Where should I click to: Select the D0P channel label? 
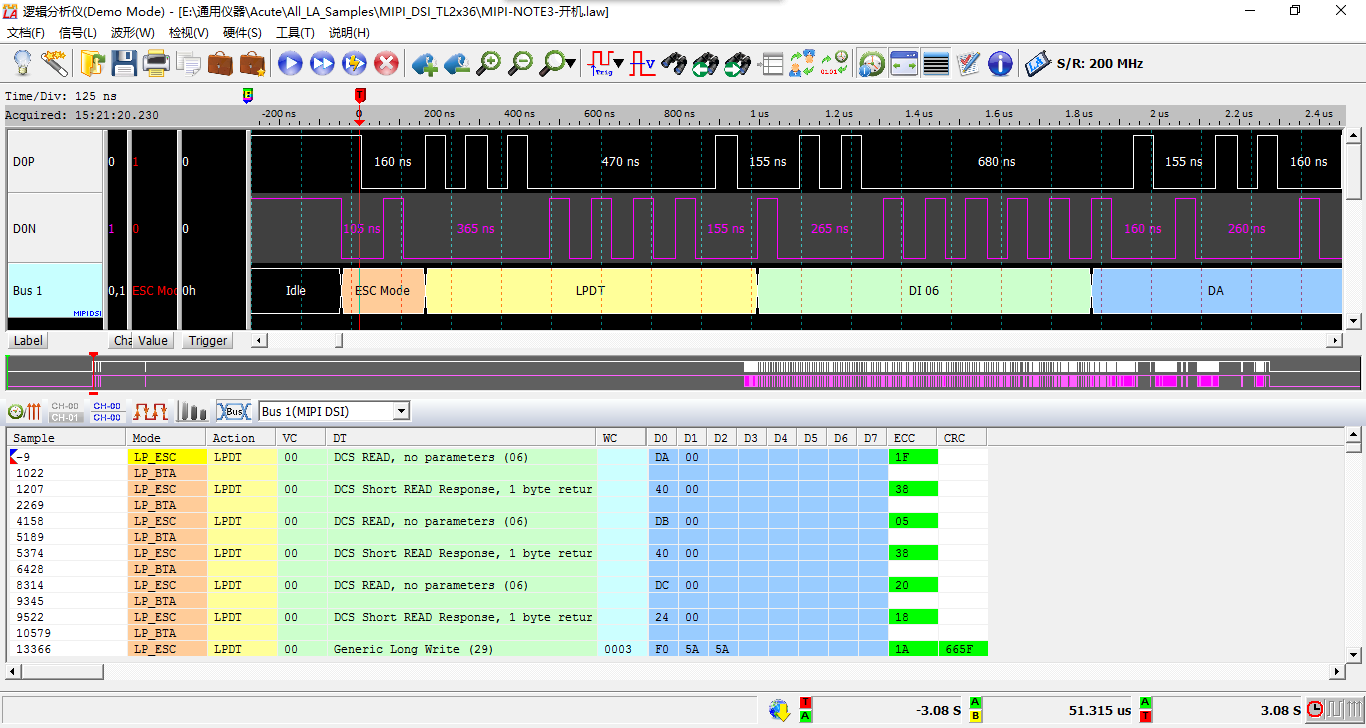(55, 162)
